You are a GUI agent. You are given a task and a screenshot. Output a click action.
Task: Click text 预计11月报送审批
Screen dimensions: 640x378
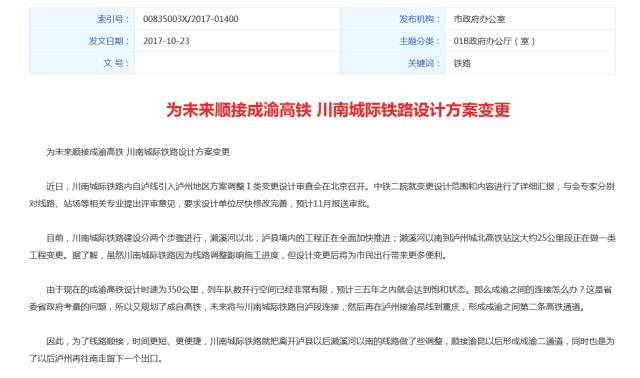(x=332, y=203)
